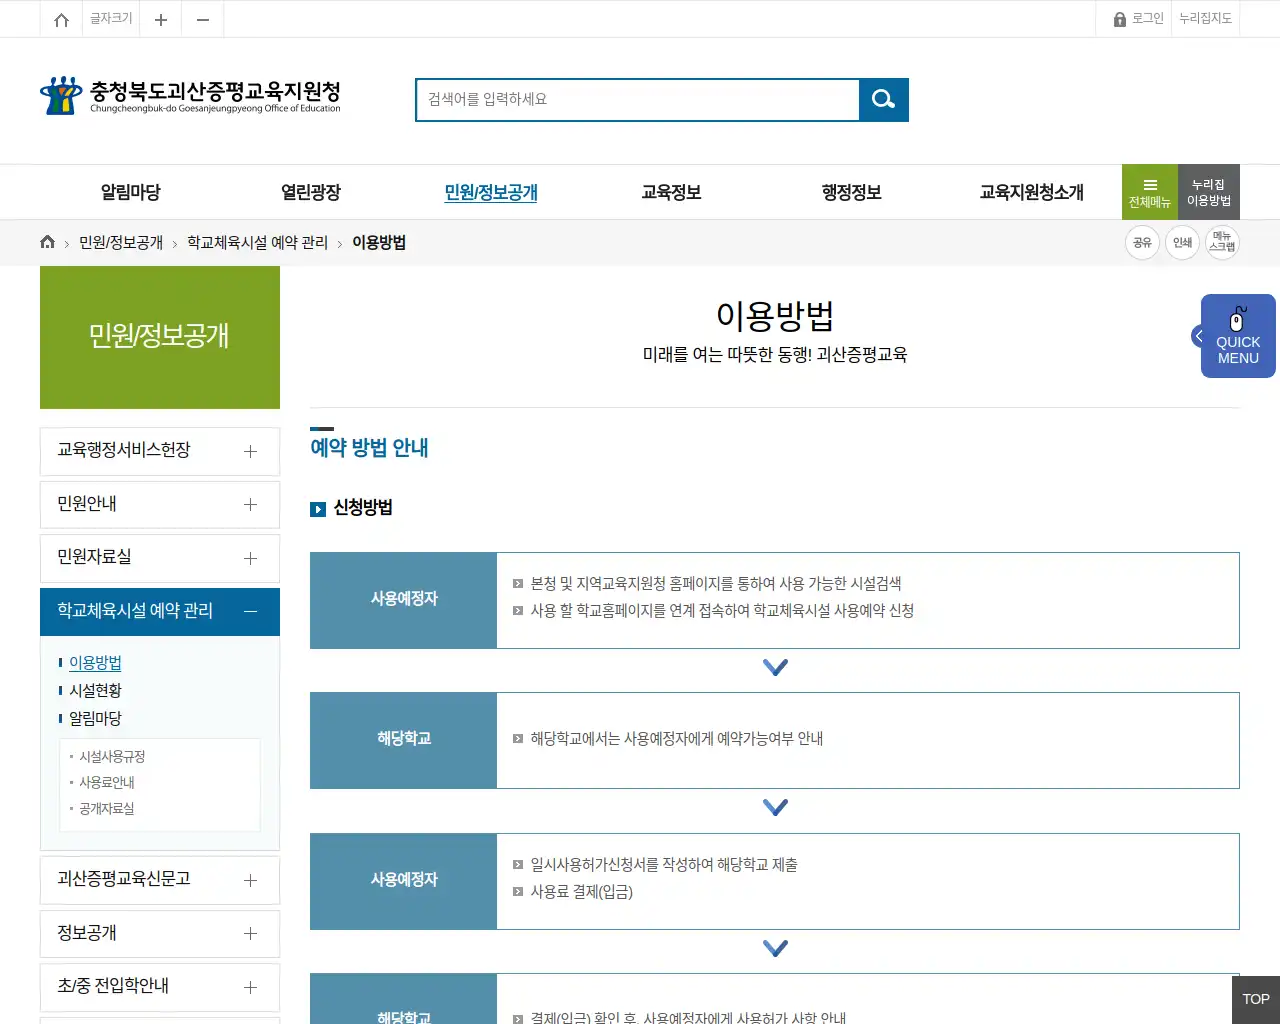Open the 누리집 이용방법 button

[x=1209, y=192]
